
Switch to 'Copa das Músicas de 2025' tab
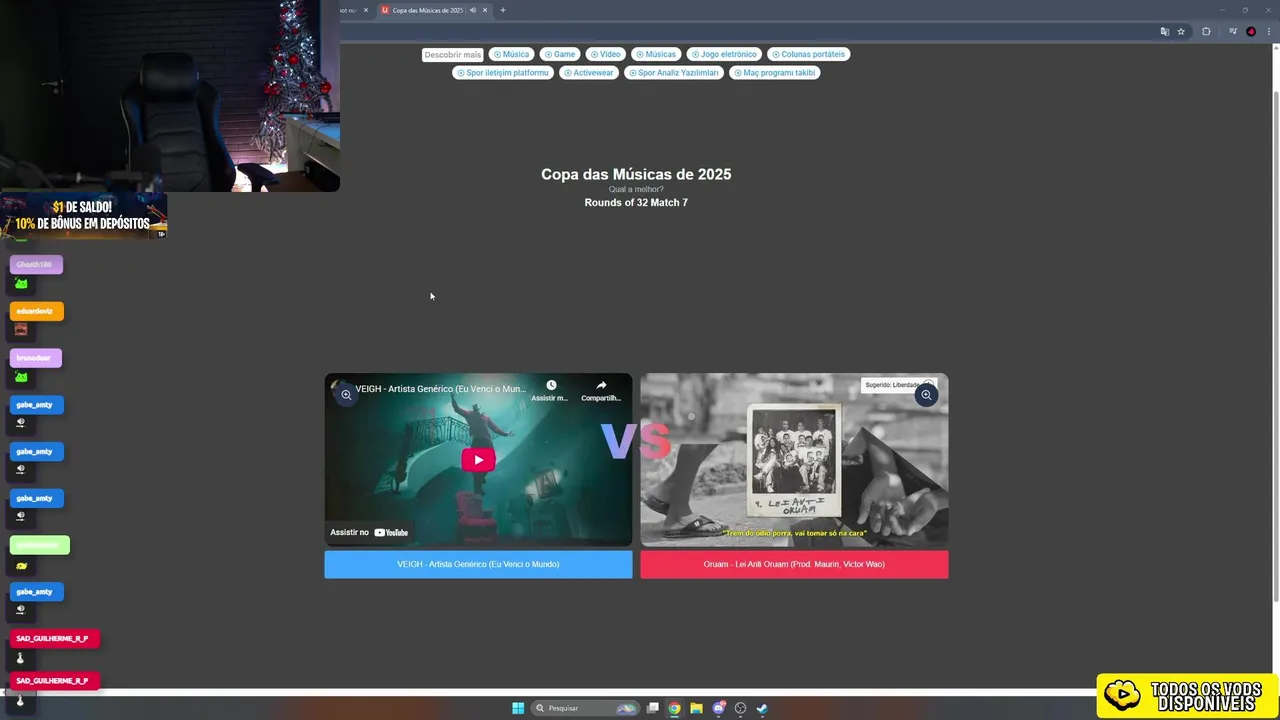[427, 10]
